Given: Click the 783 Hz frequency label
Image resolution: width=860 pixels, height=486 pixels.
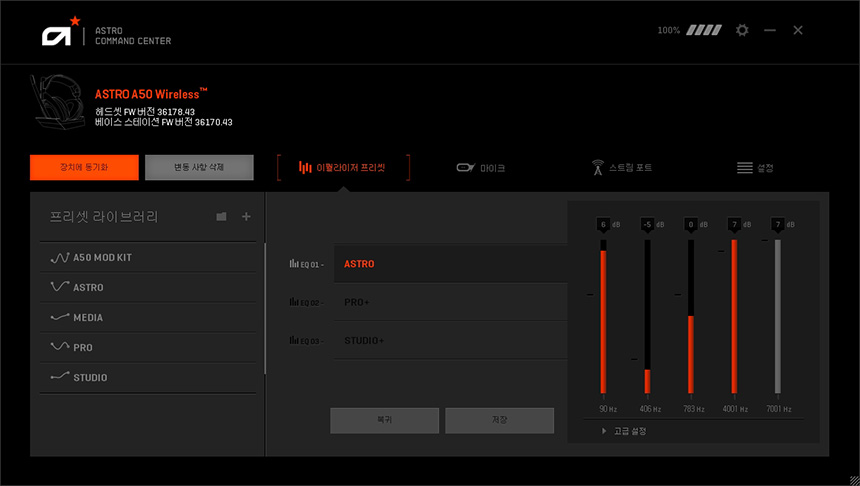Looking at the screenshot, I should click(x=694, y=409).
